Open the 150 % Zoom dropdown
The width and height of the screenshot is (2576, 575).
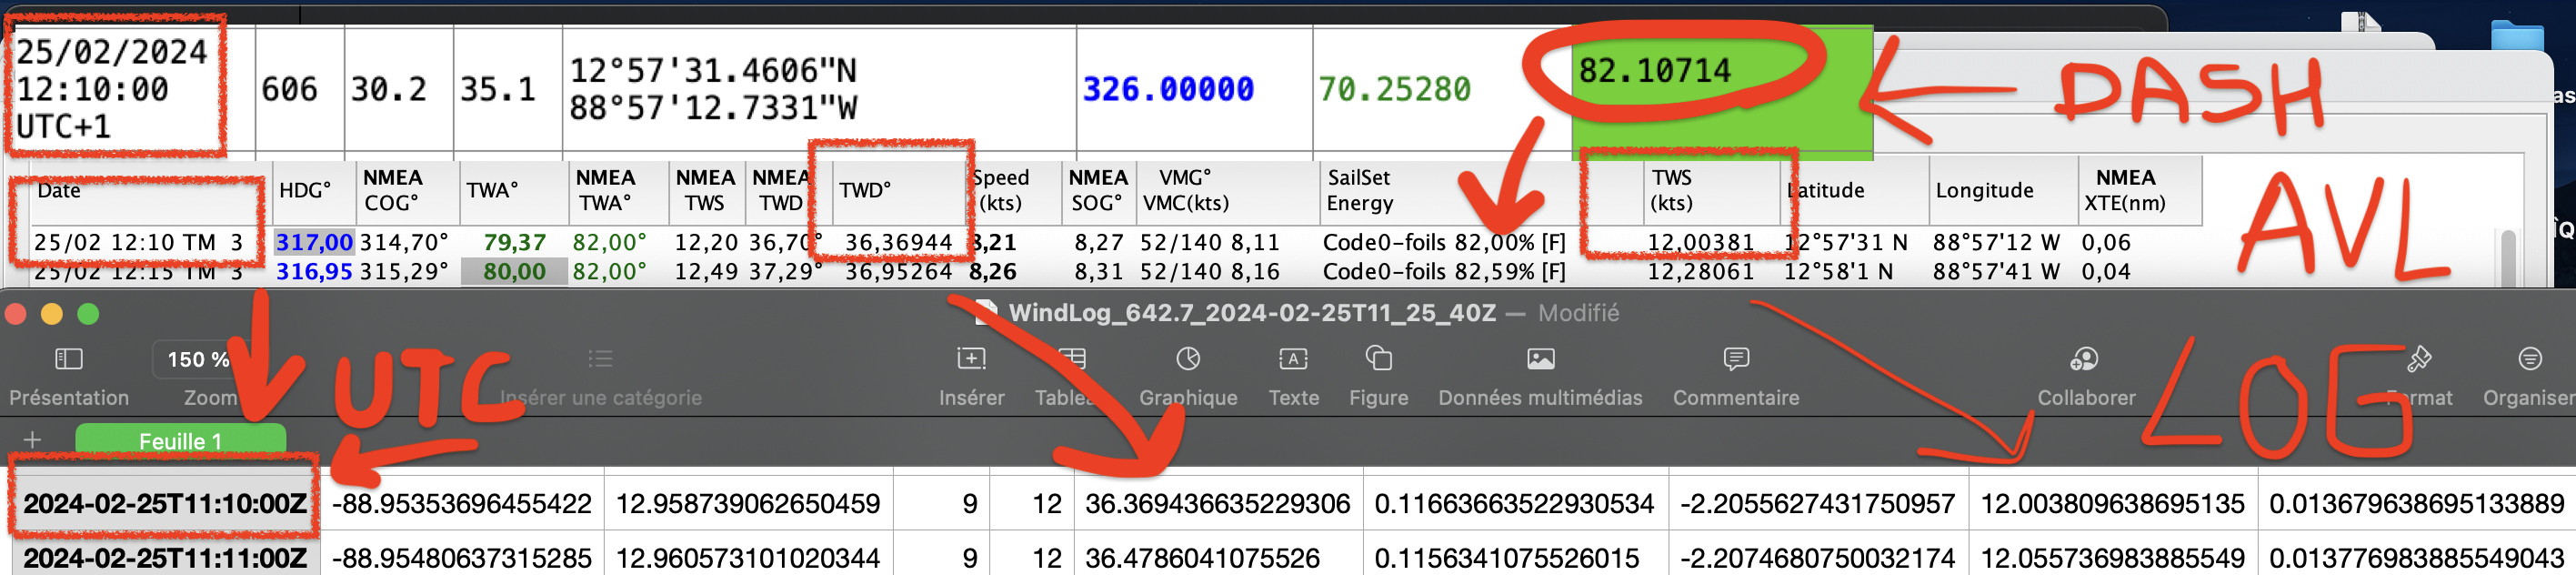pyautogui.click(x=198, y=360)
